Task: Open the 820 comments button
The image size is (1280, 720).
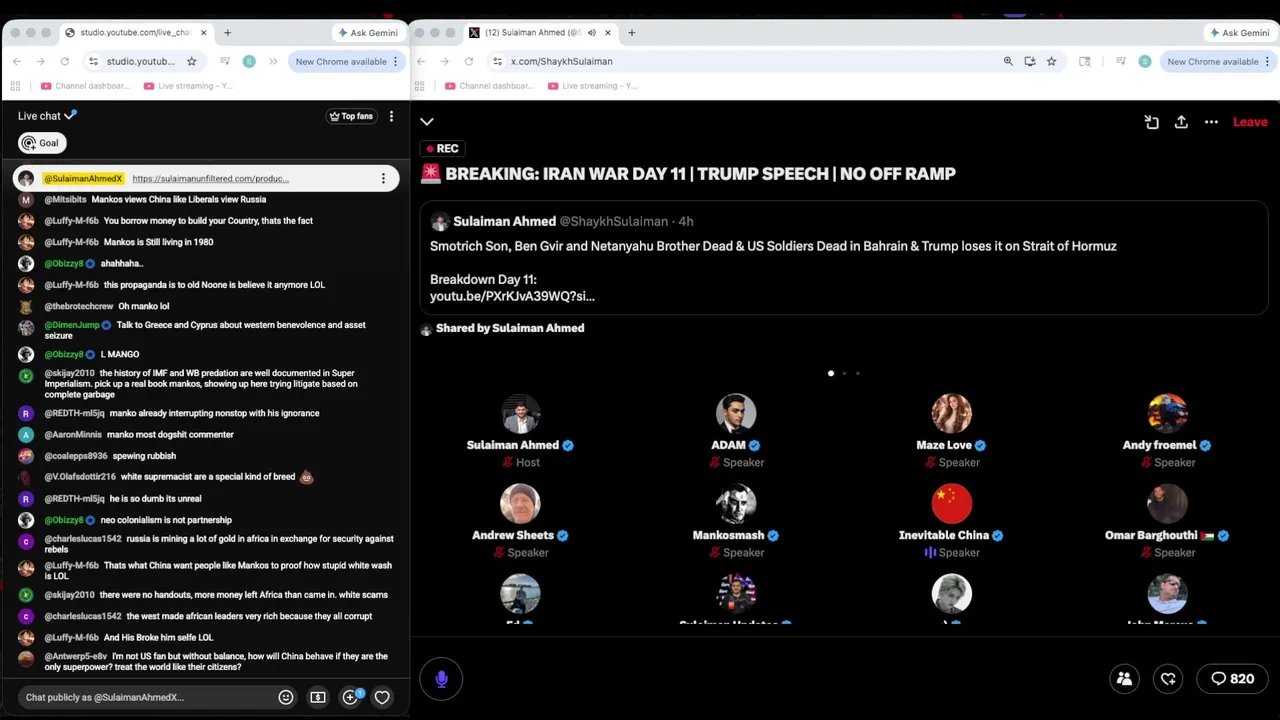Action: point(1232,679)
